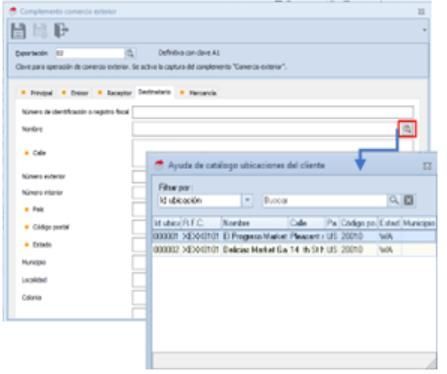
Task: Click the Número de identificación o registro fiscal field
Action: (273, 112)
